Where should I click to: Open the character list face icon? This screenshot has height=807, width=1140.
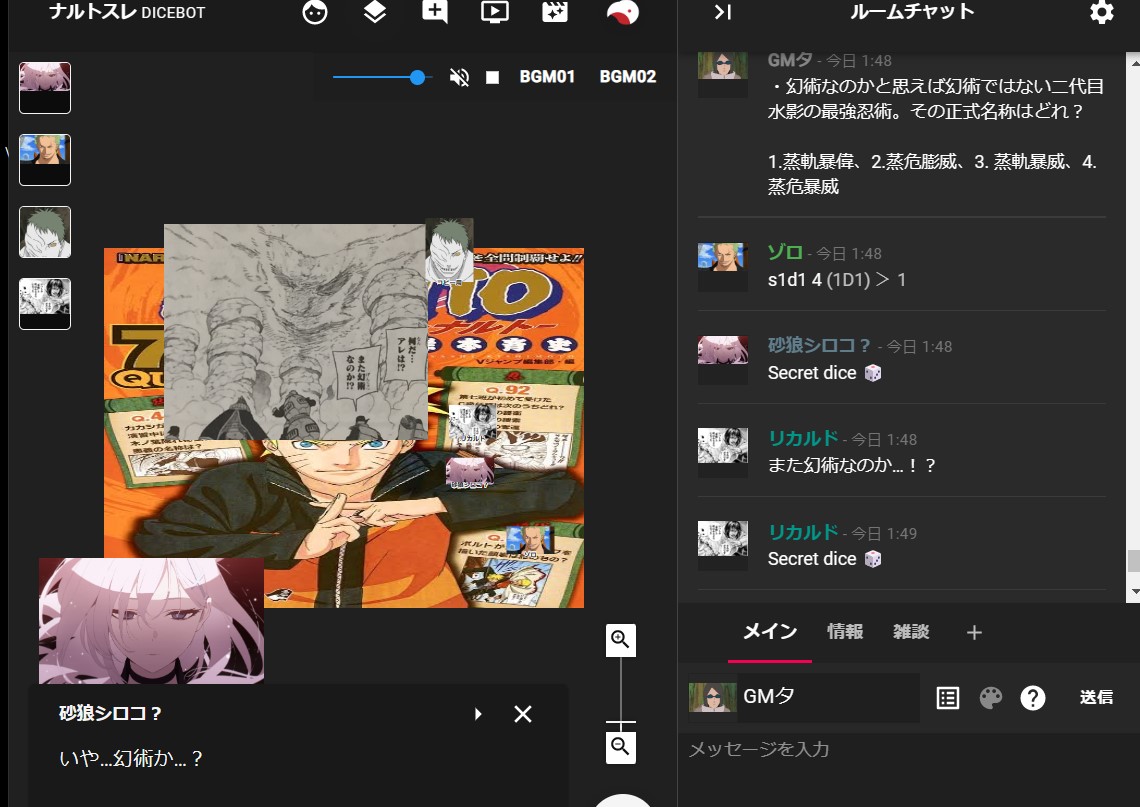pyautogui.click(x=315, y=12)
